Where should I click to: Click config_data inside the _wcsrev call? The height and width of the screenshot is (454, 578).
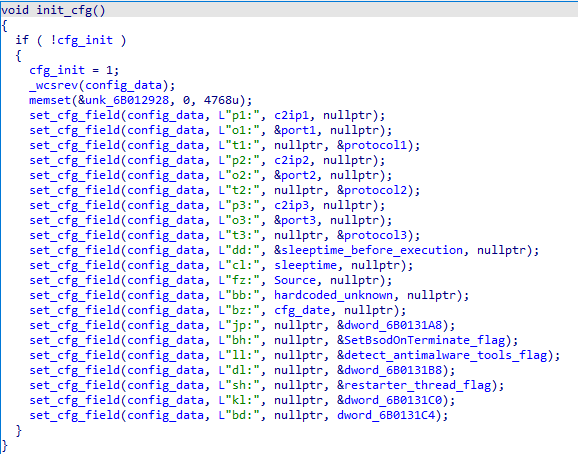pos(123,85)
